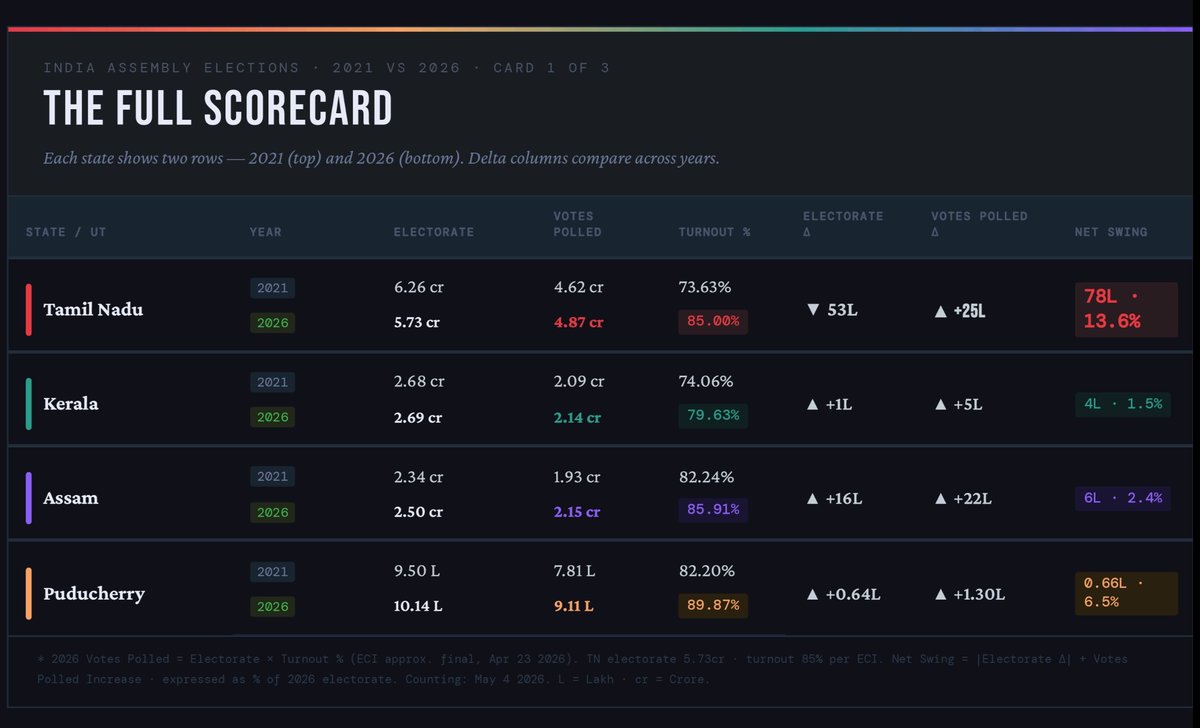The image size is (1200, 728).
Task: Click the '▲ +0.64L' electorate delta
Action: click(x=843, y=594)
